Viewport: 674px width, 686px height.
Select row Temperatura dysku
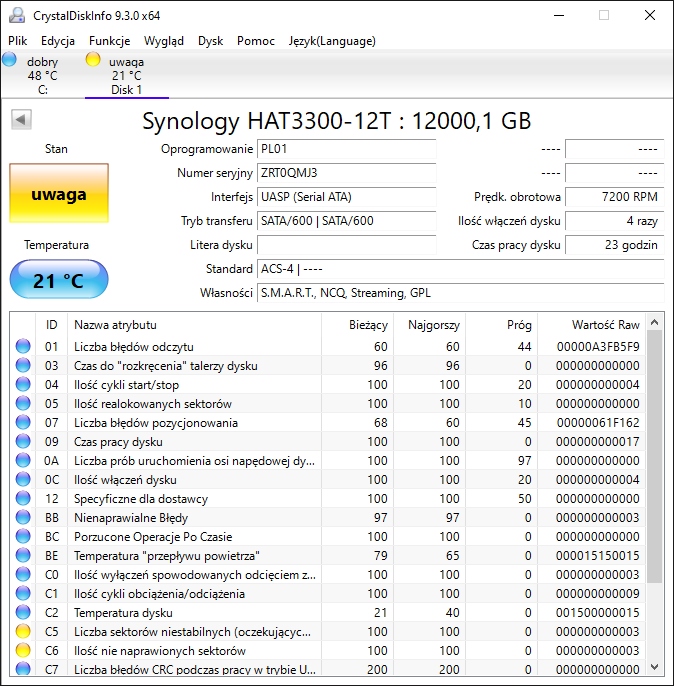point(328,612)
